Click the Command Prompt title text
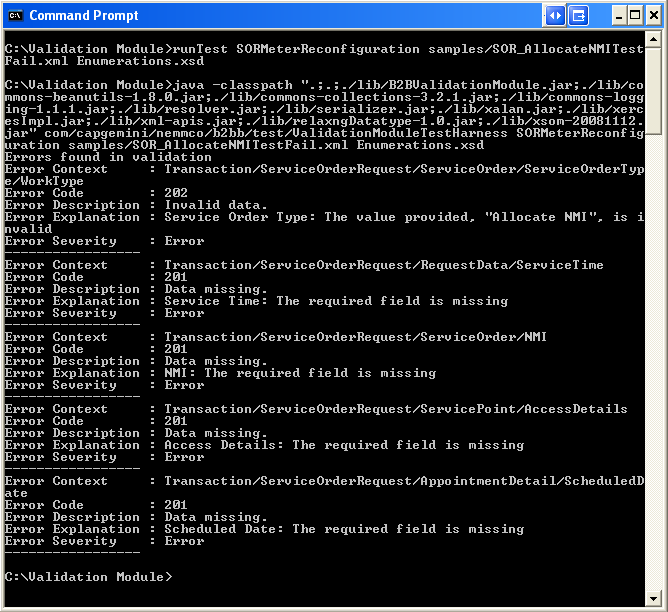Image resolution: width=668 pixels, height=612 pixels. (84, 16)
